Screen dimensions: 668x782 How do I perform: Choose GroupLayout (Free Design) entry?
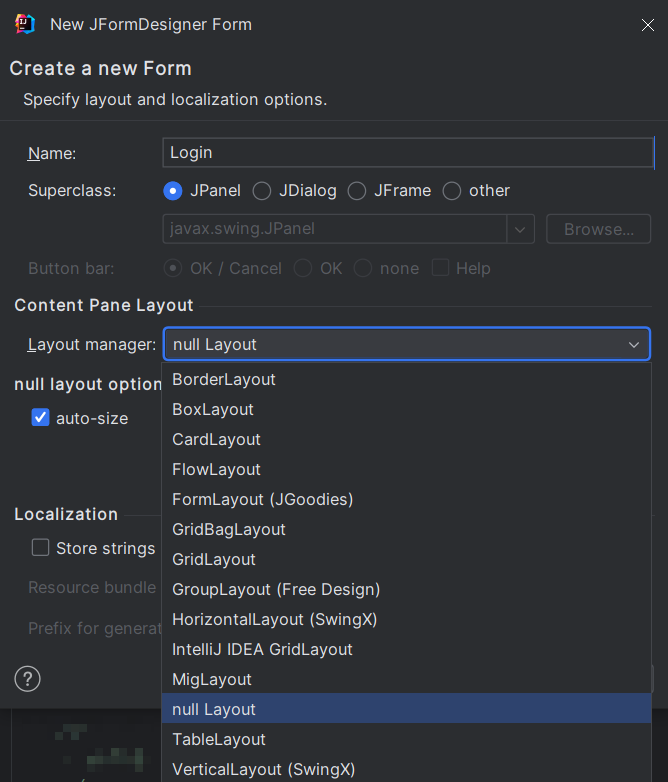pos(276,589)
